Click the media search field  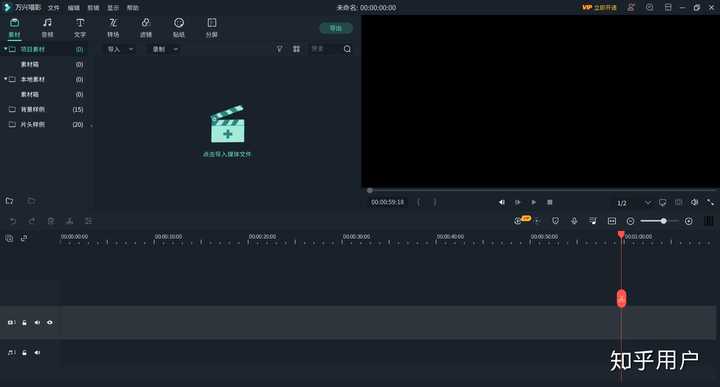click(x=325, y=49)
